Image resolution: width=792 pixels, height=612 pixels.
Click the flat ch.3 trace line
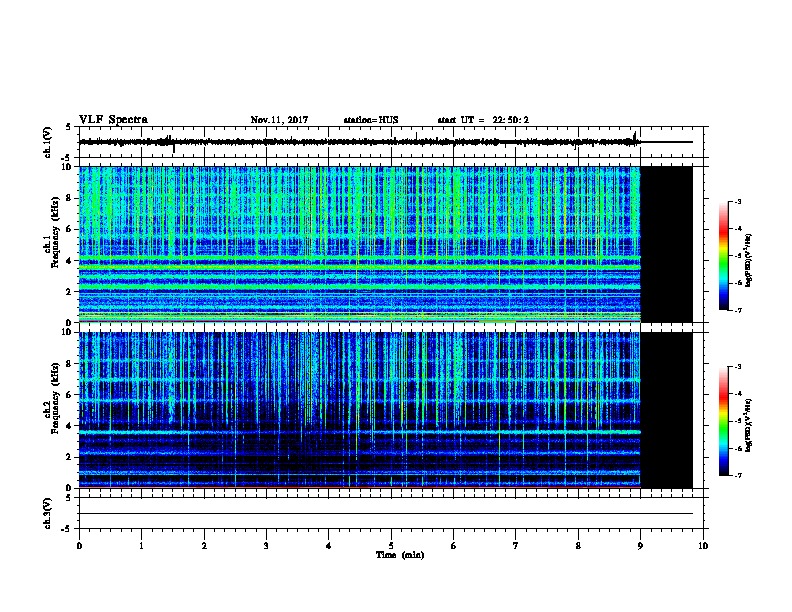pyautogui.click(x=386, y=514)
